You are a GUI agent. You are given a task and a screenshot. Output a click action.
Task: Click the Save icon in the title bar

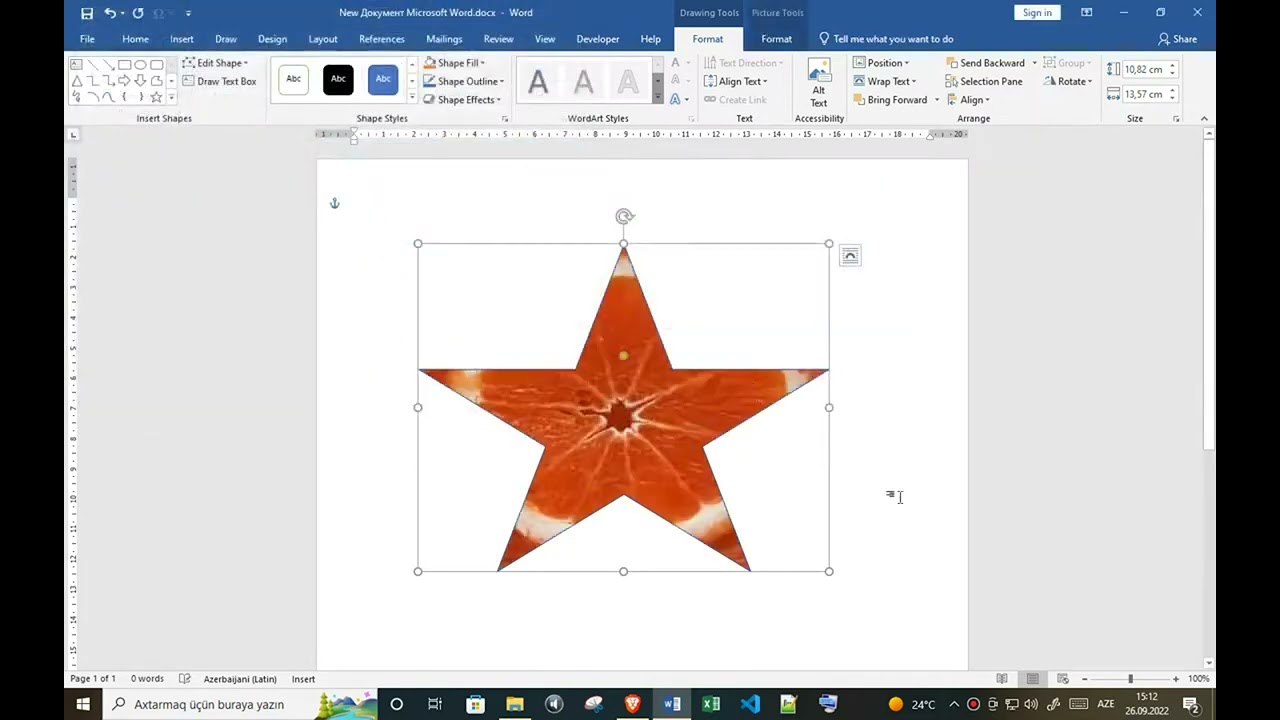point(87,13)
